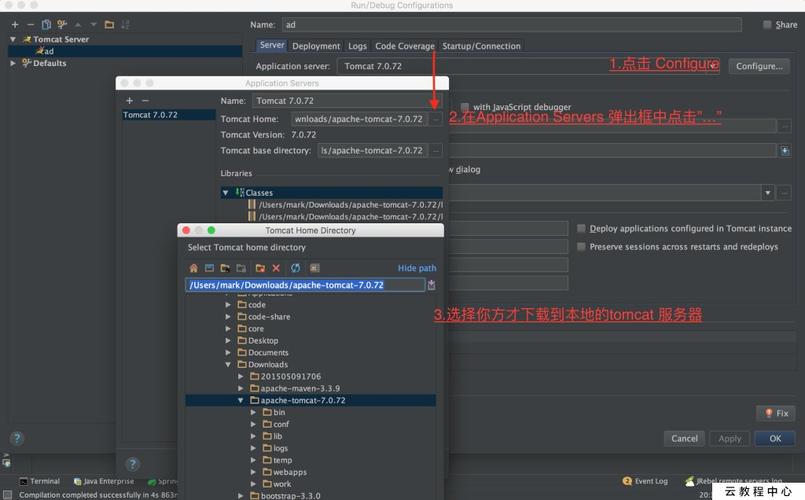This screenshot has width=805, height=500.
Task: Switch to the Server tab
Action: pos(272,45)
